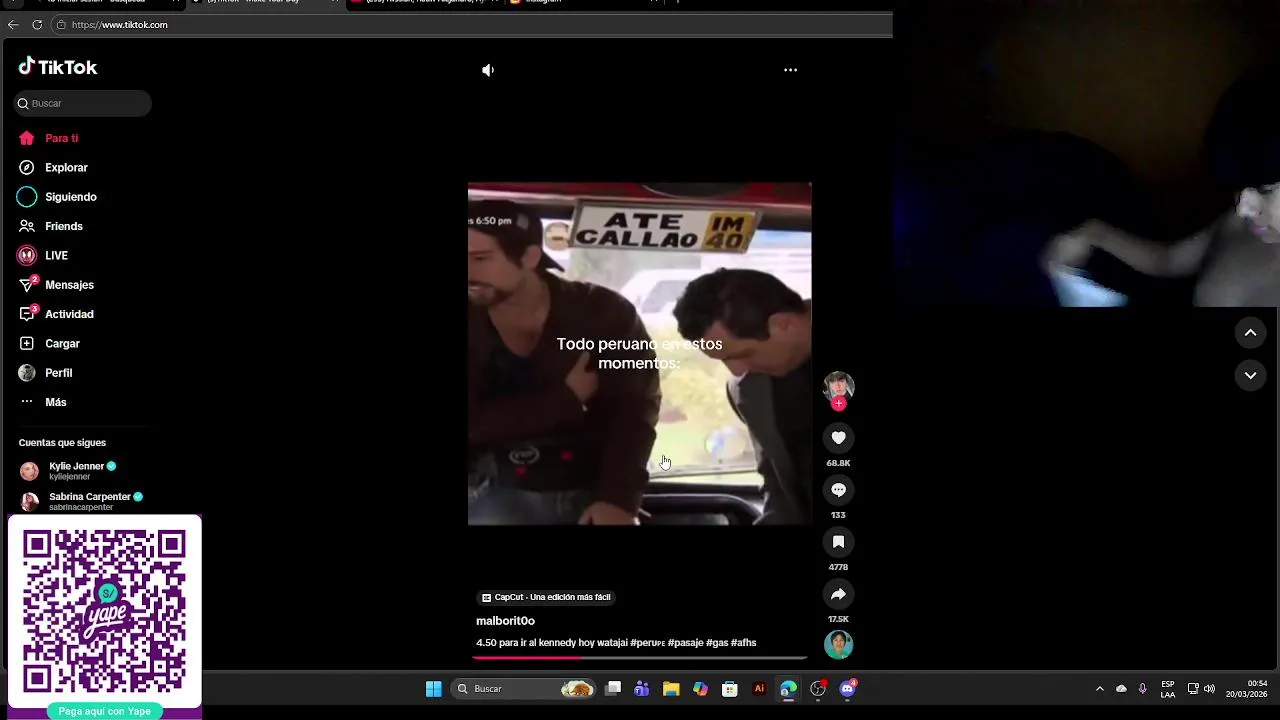Click the #peru hashtag in the caption
This screenshot has height=720, width=1280.
tap(647, 643)
